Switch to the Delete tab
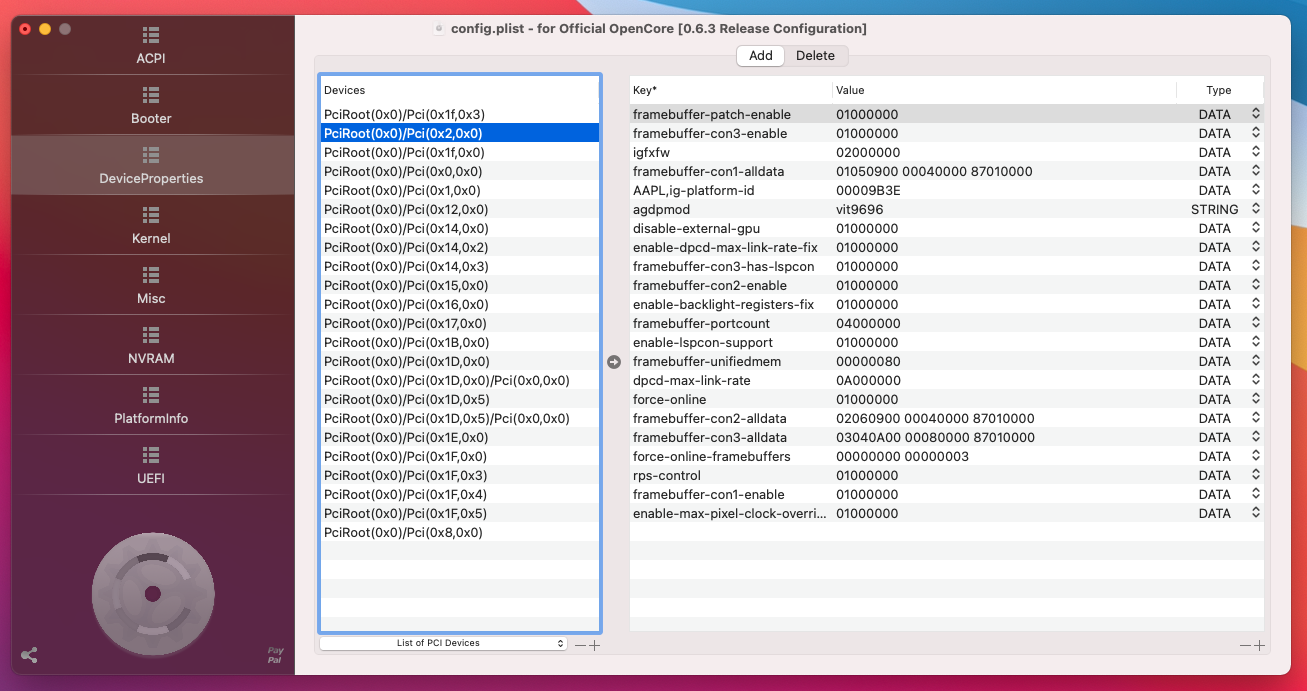 pos(815,56)
